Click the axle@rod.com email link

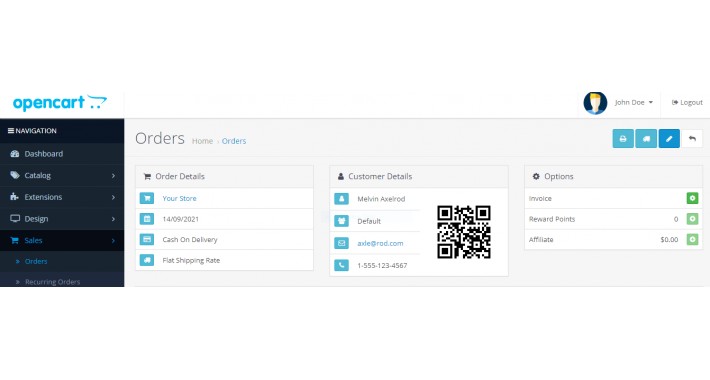click(380, 243)
